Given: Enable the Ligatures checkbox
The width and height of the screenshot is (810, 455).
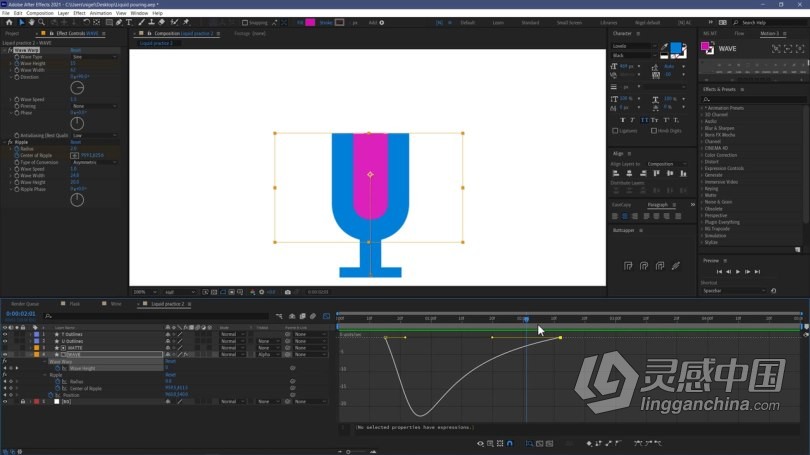Looking at the screenshot, I should [x=615, y=131].
